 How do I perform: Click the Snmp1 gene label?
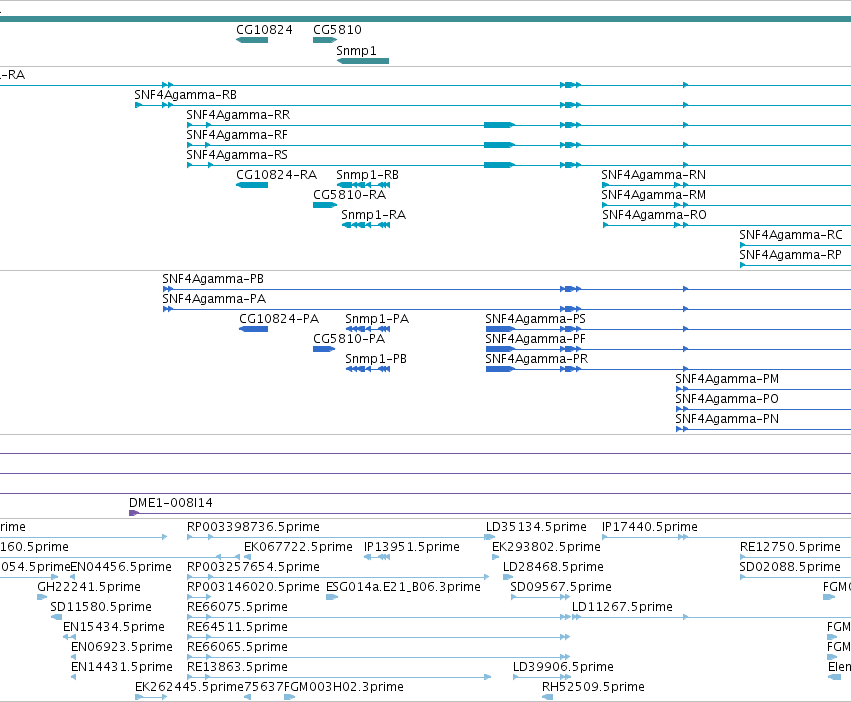click(356, 50)
